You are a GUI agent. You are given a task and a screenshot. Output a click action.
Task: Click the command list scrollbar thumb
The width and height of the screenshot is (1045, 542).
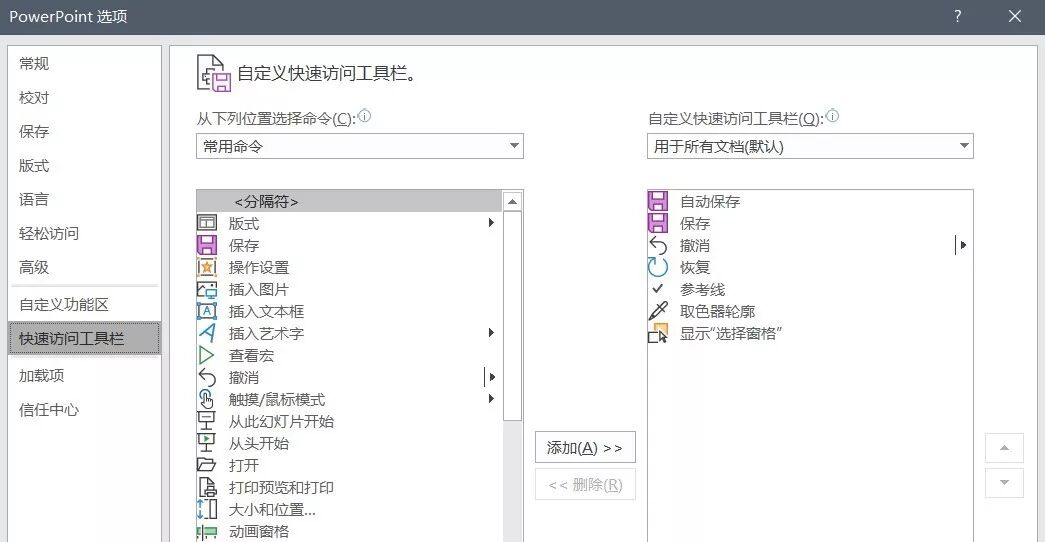coord(512,316)
